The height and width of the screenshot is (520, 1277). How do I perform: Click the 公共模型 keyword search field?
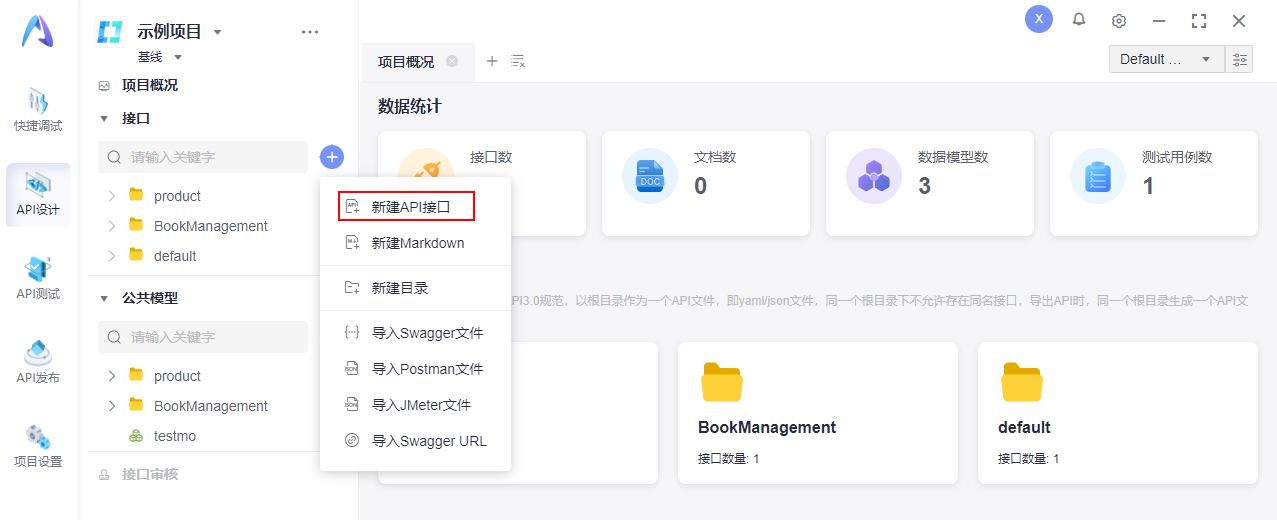coord(203,337)
